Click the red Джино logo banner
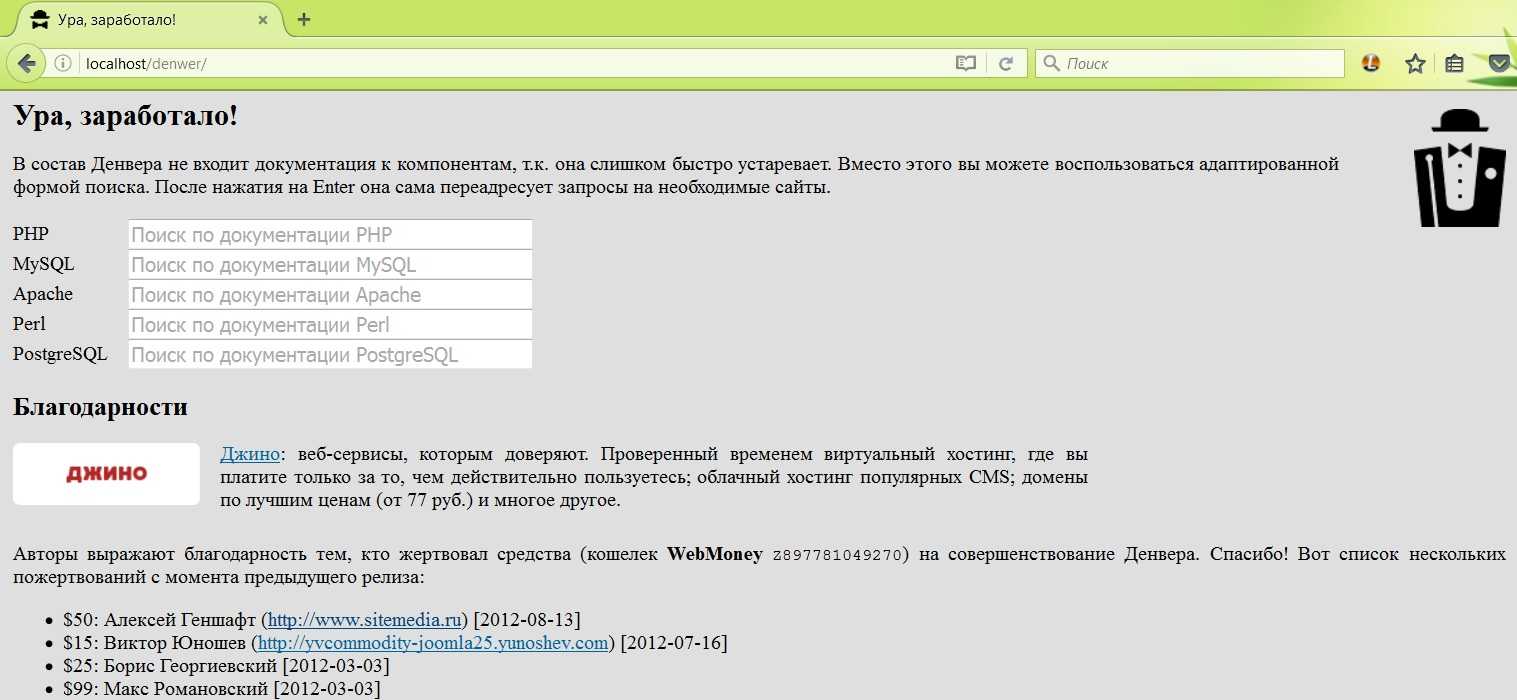Screen dimensions: 1517x700 (106, 474)
